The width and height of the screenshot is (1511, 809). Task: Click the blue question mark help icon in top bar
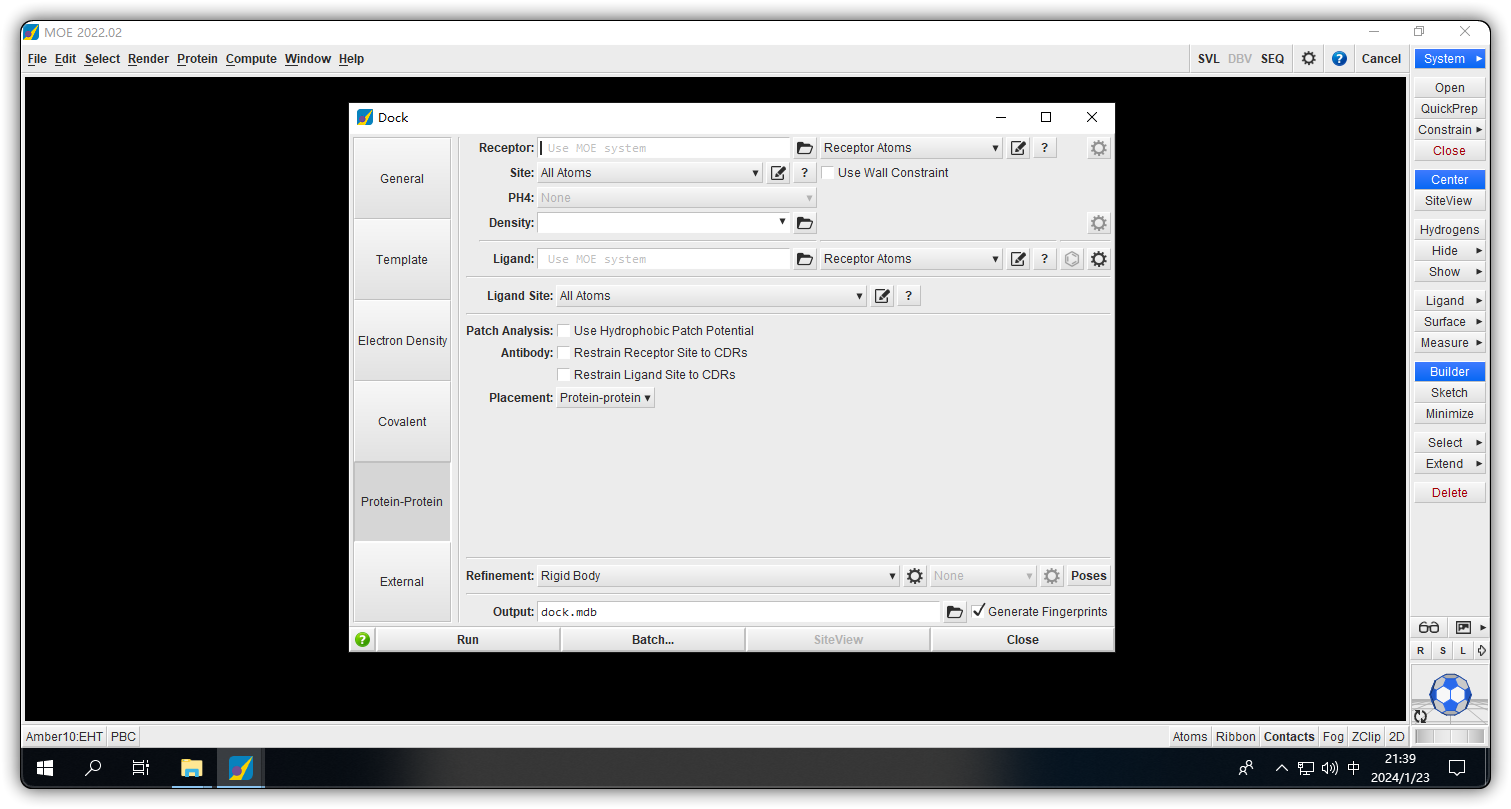(1339, 59)
